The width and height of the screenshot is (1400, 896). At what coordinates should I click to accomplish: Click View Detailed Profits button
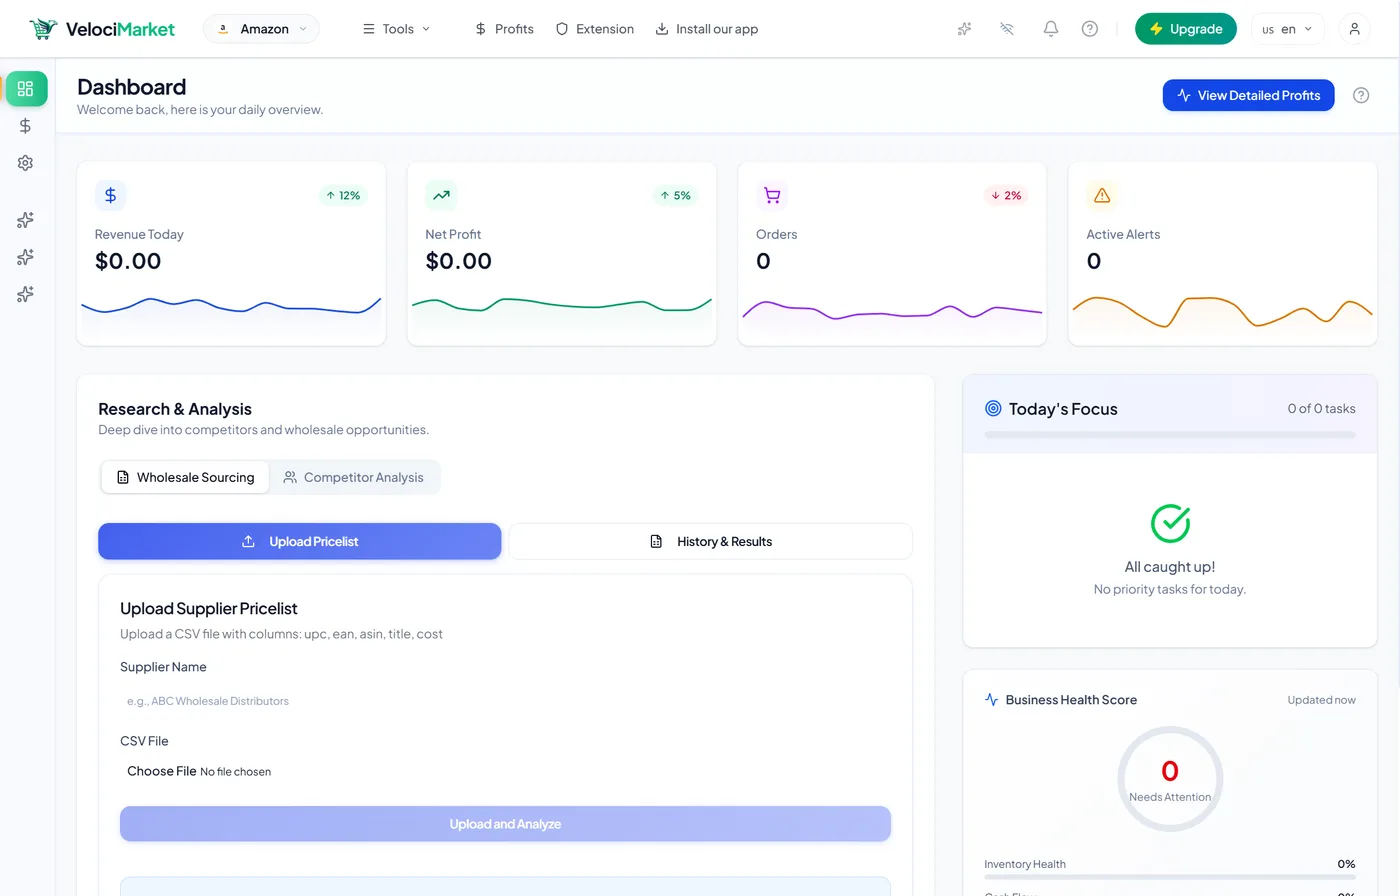click(1248, 95)
